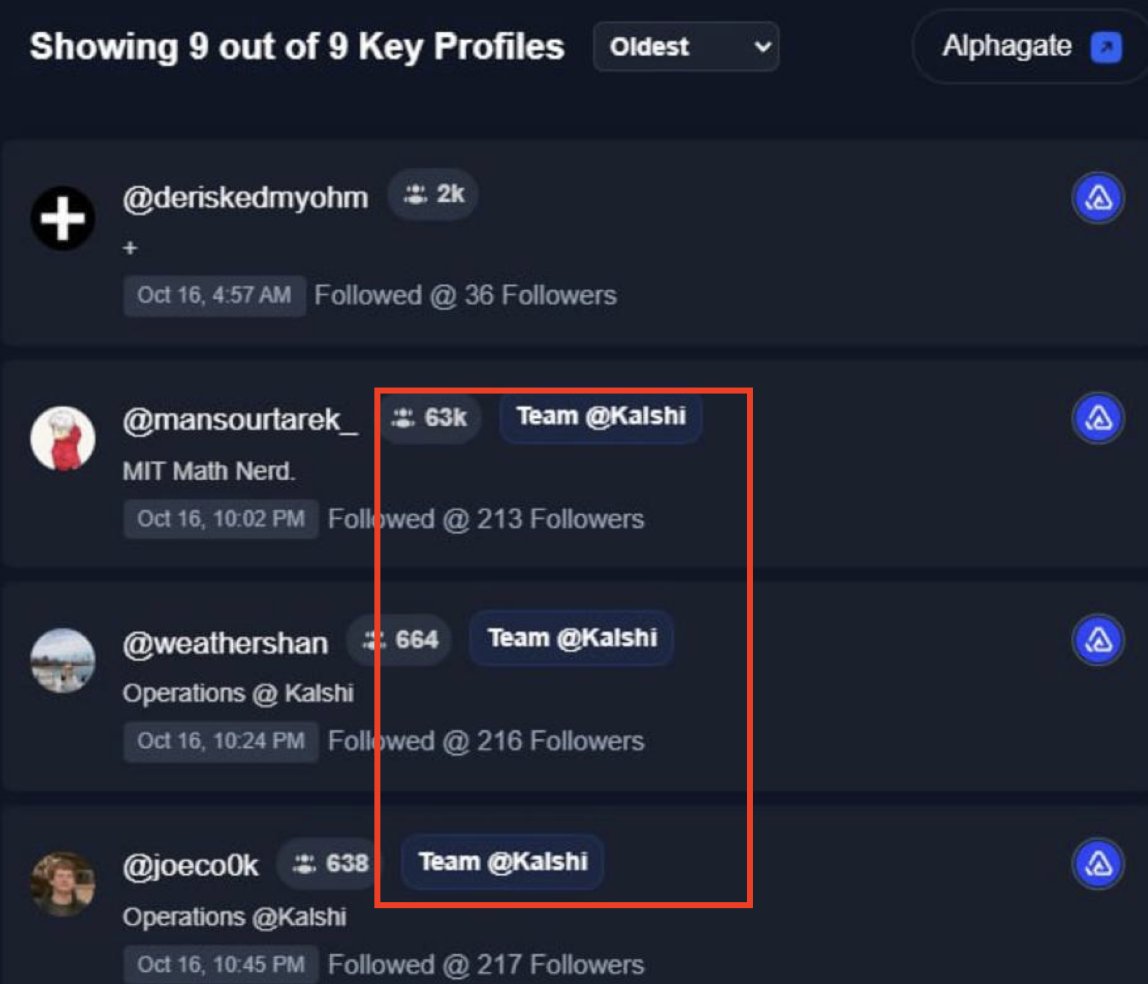Click the blue icon beside @joeco0k
Image resolution: width=1148 pixels, height=984 pixels.
(1098, 863)
